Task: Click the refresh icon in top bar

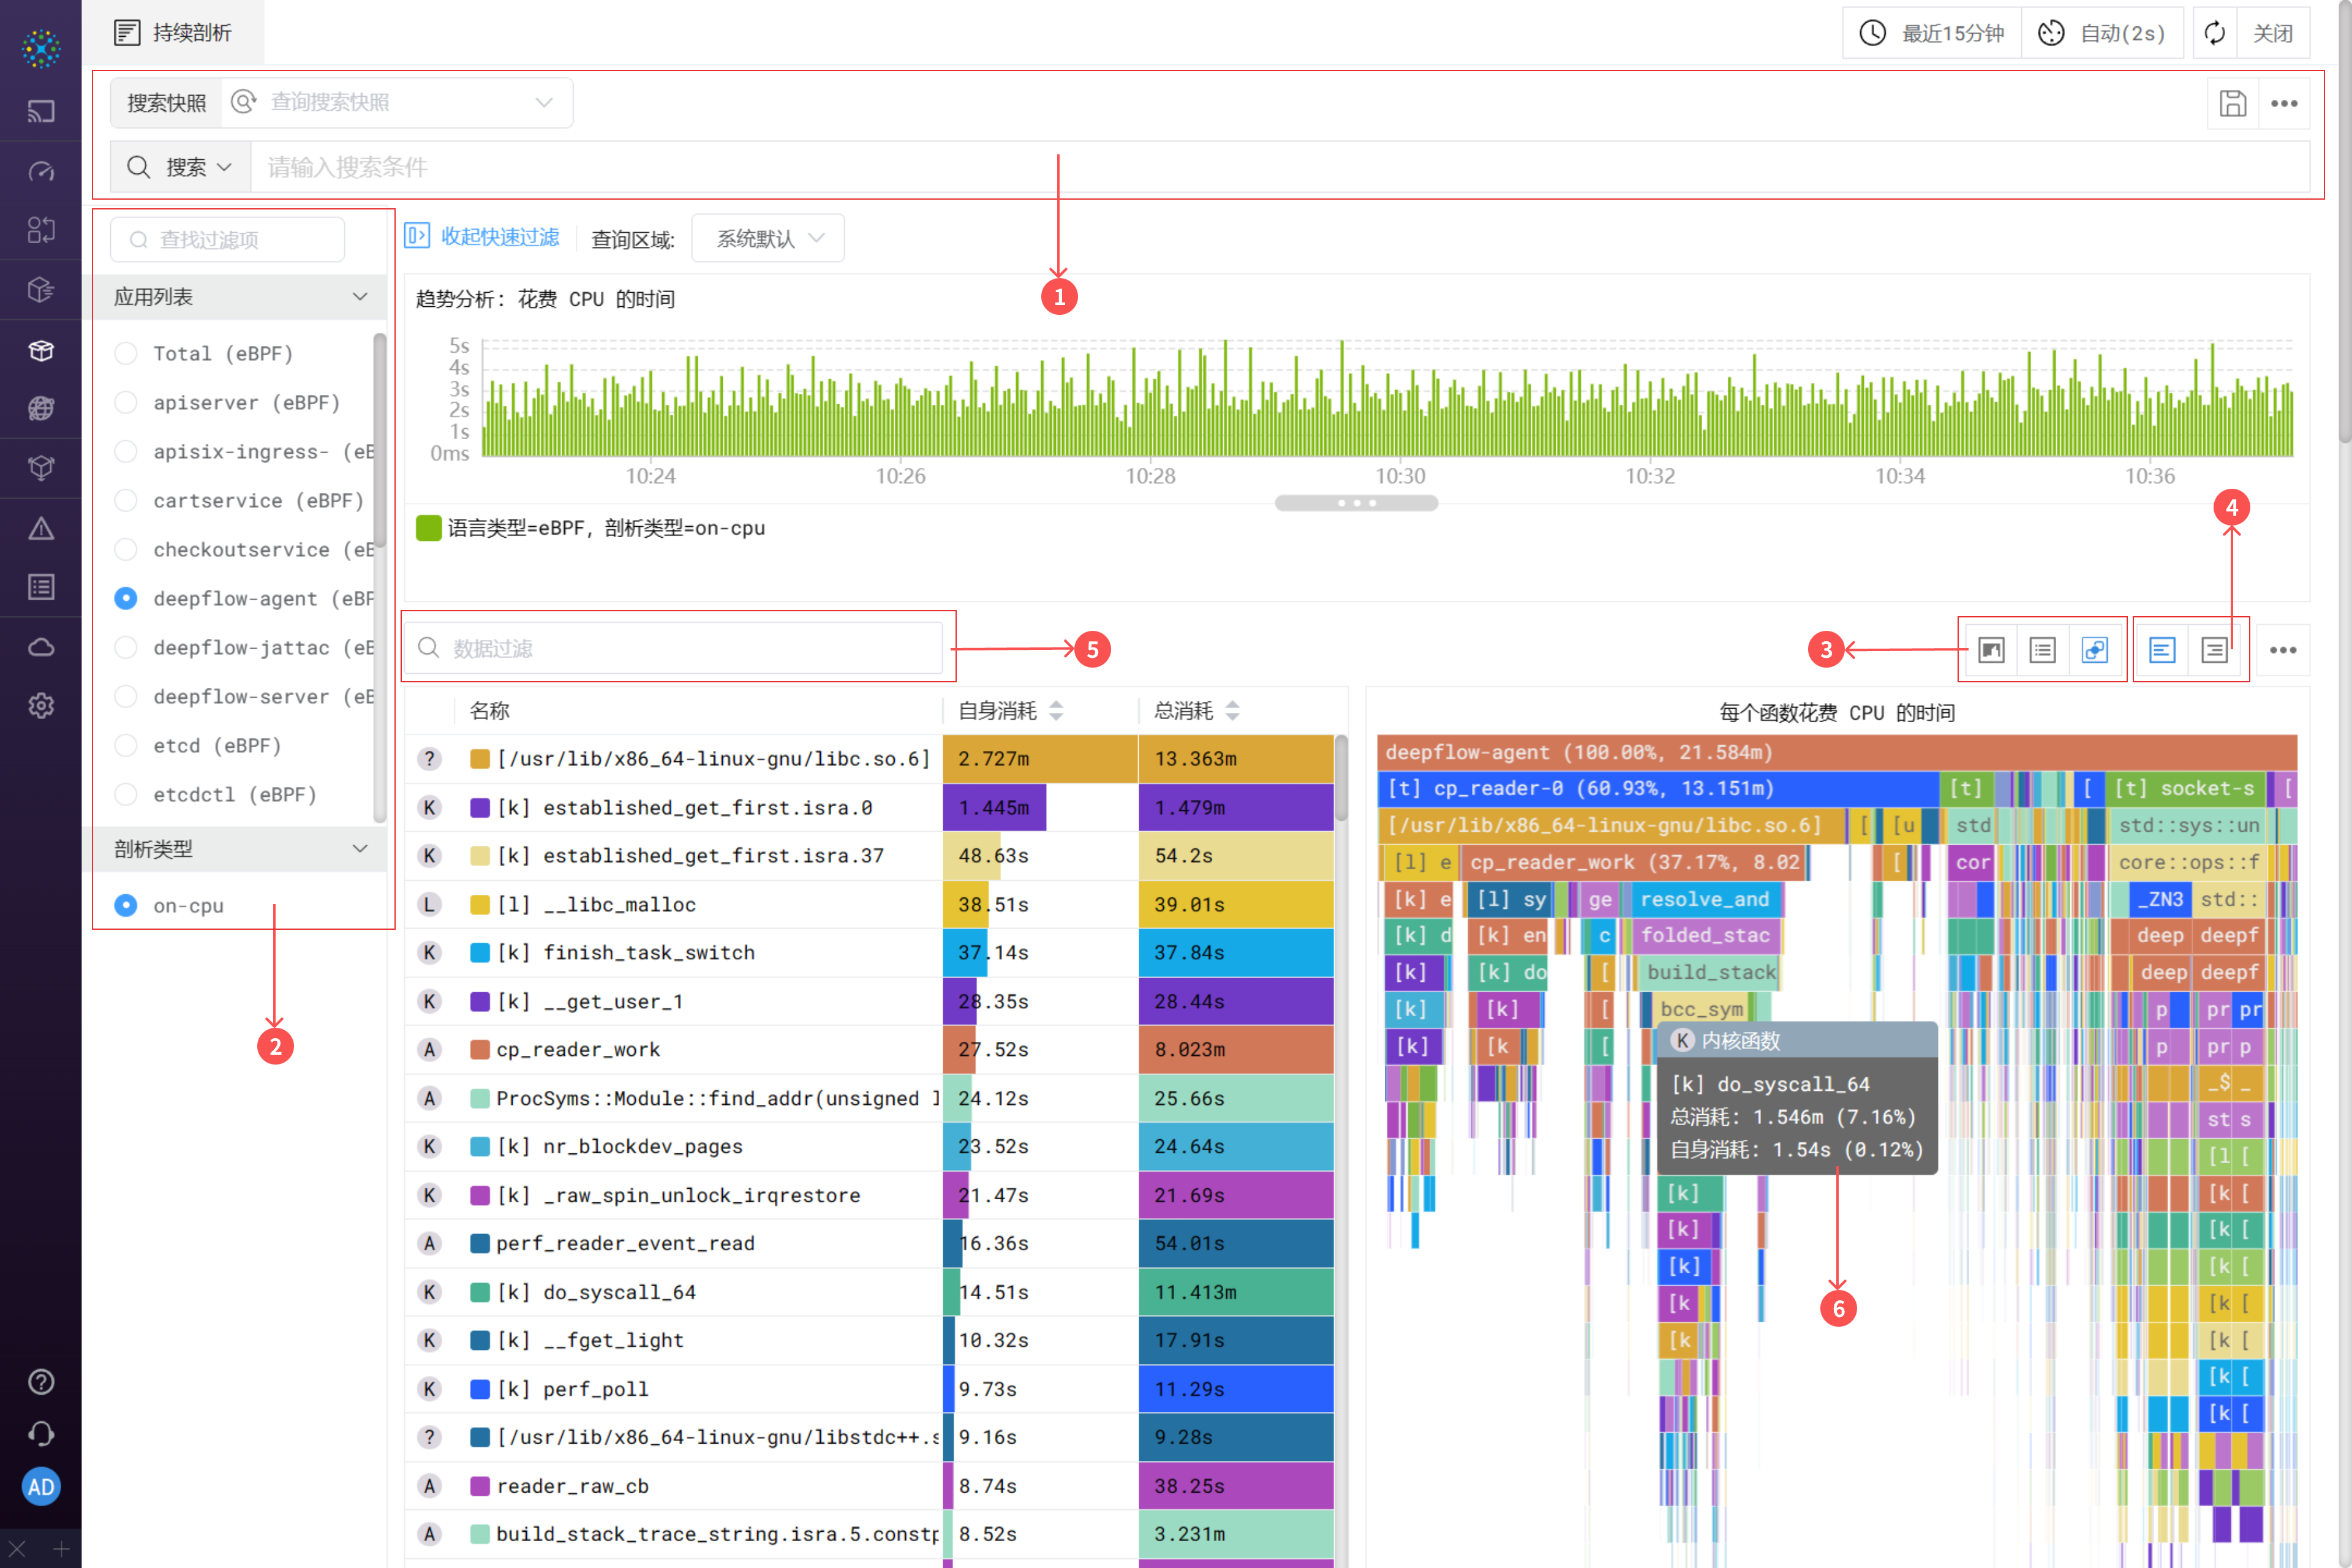Action: 2214,33
